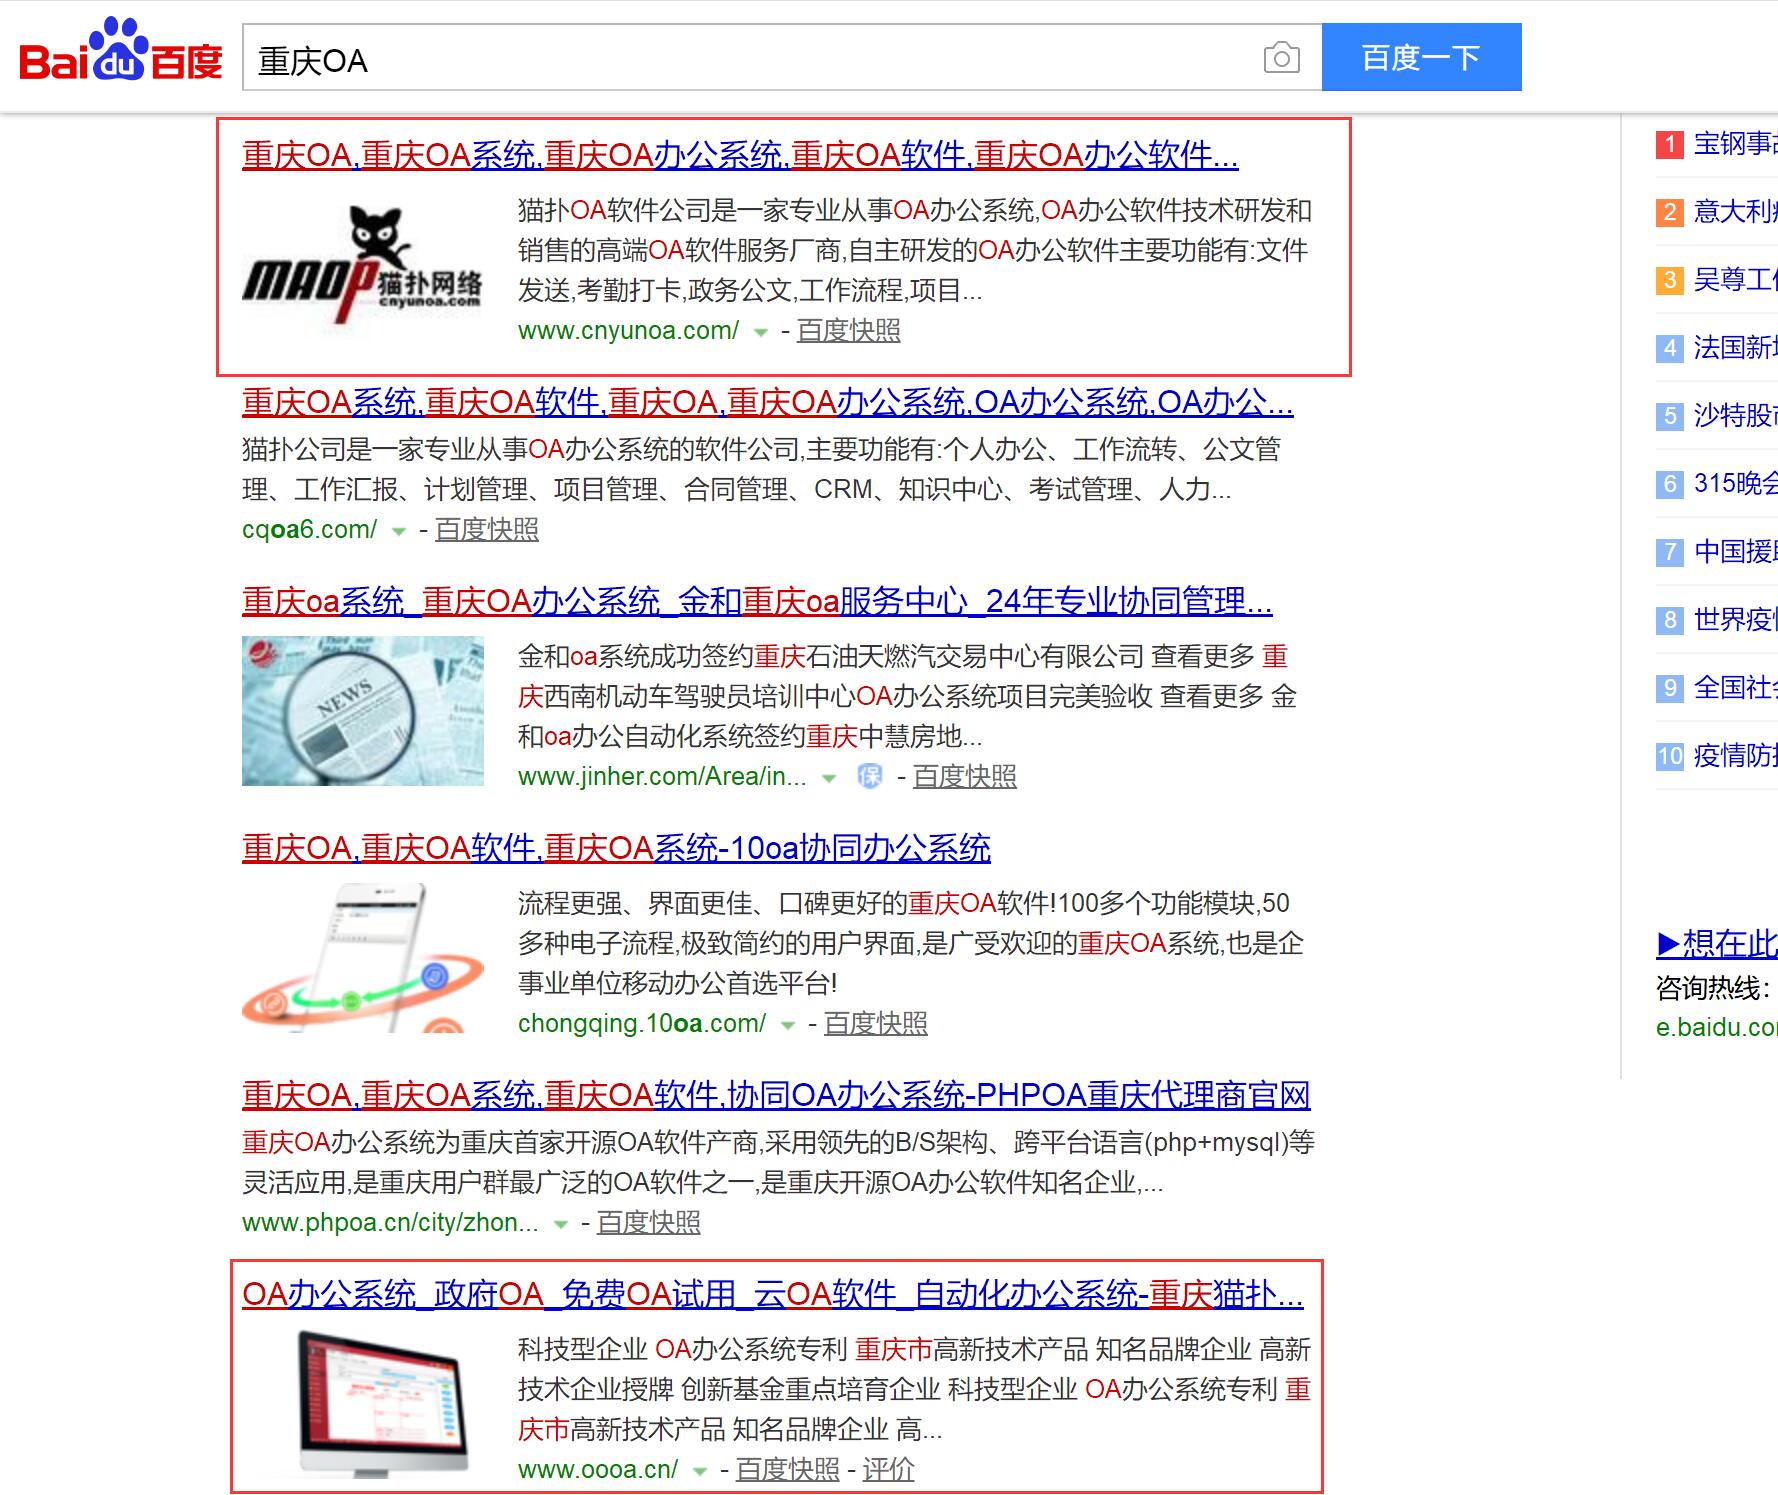
Task: Open 百度快照 for chongqing.10oa.com
Action: click(x=876, y=1024)
